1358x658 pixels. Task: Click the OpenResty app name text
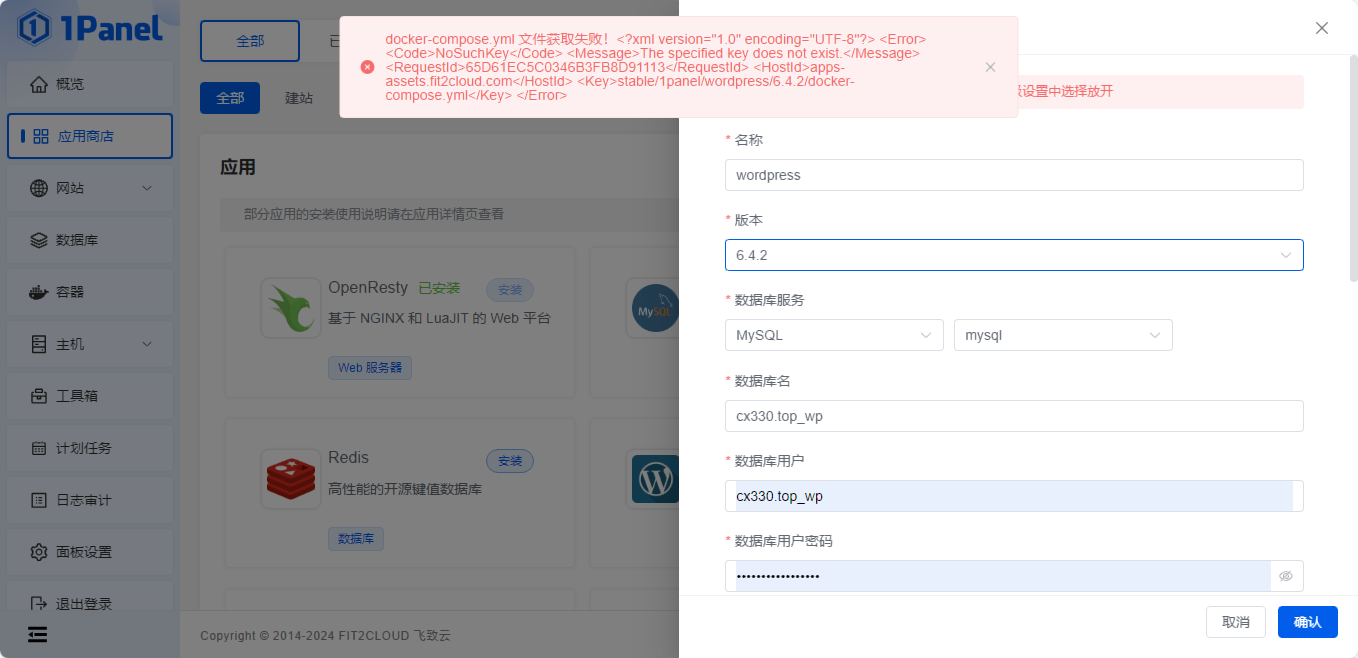[x=368, y=288]
